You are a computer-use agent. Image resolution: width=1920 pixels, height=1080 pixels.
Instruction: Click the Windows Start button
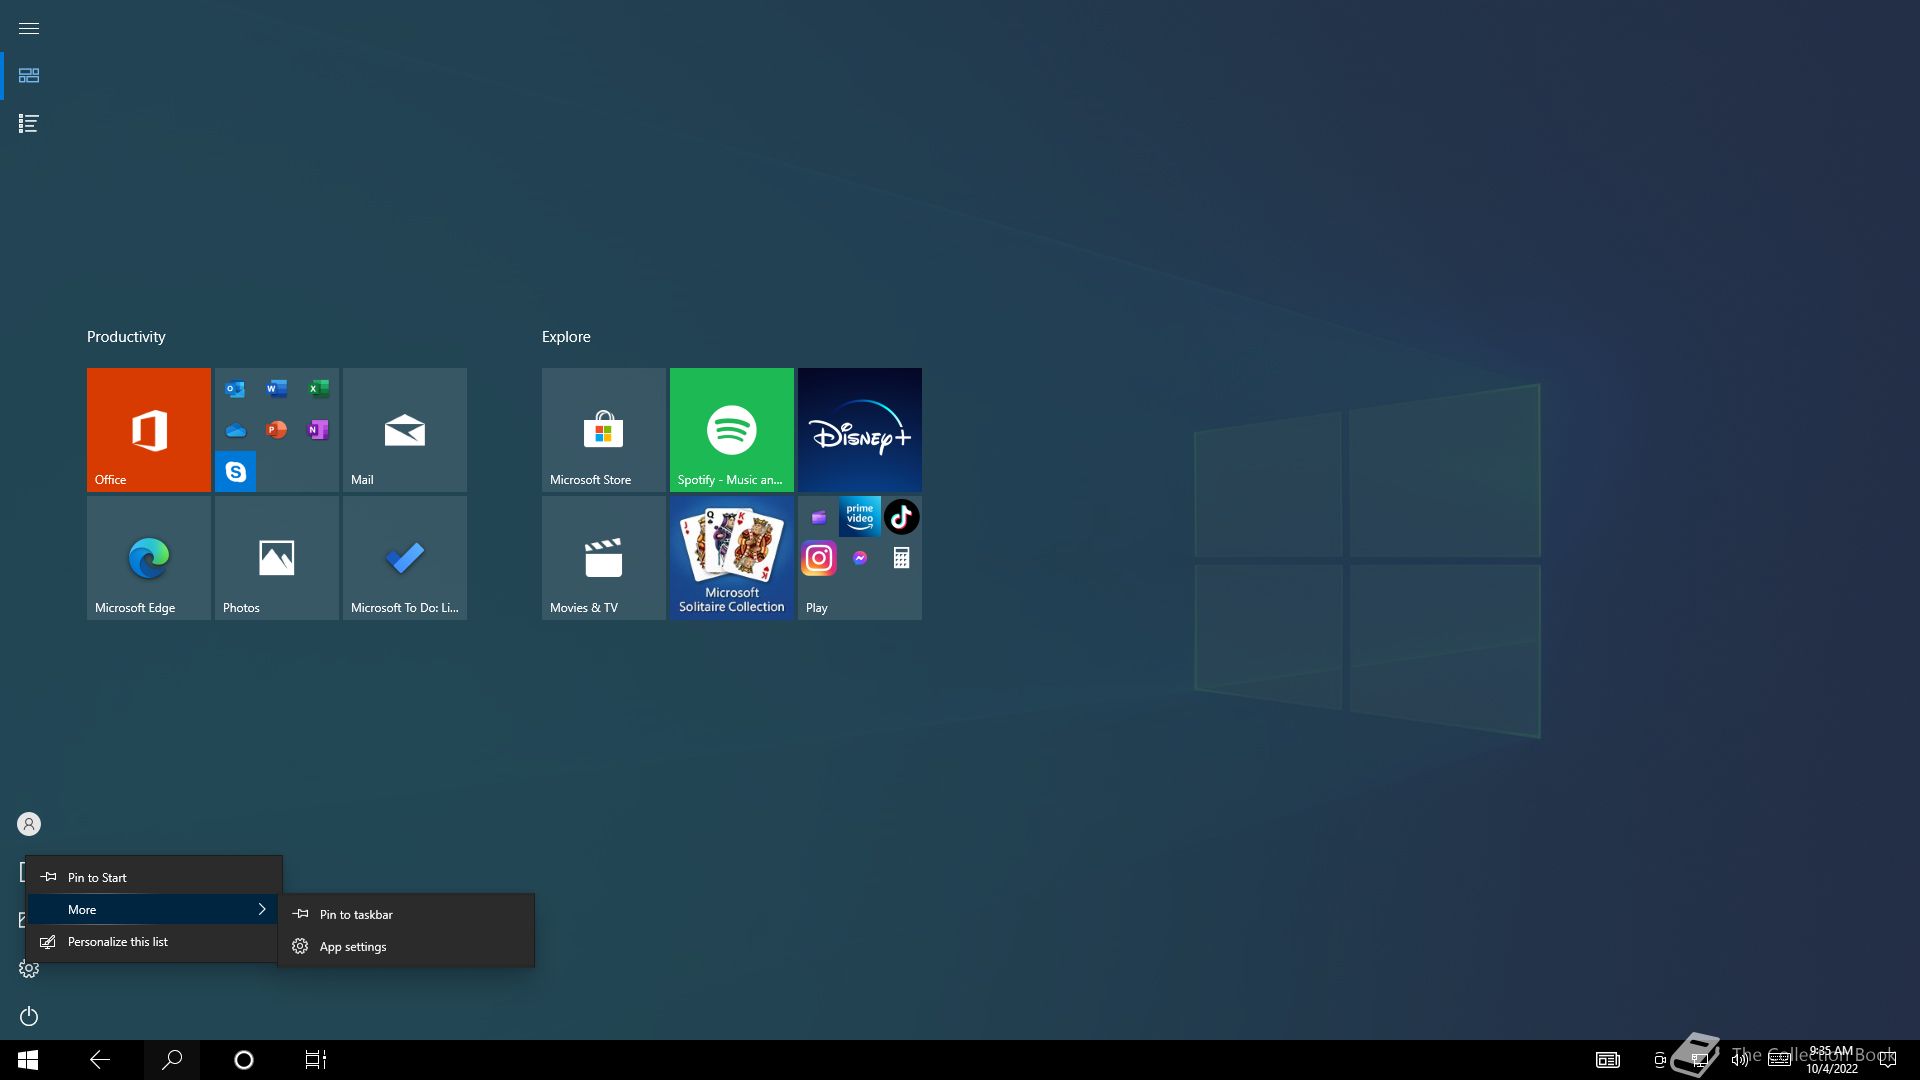point(28,1060)
